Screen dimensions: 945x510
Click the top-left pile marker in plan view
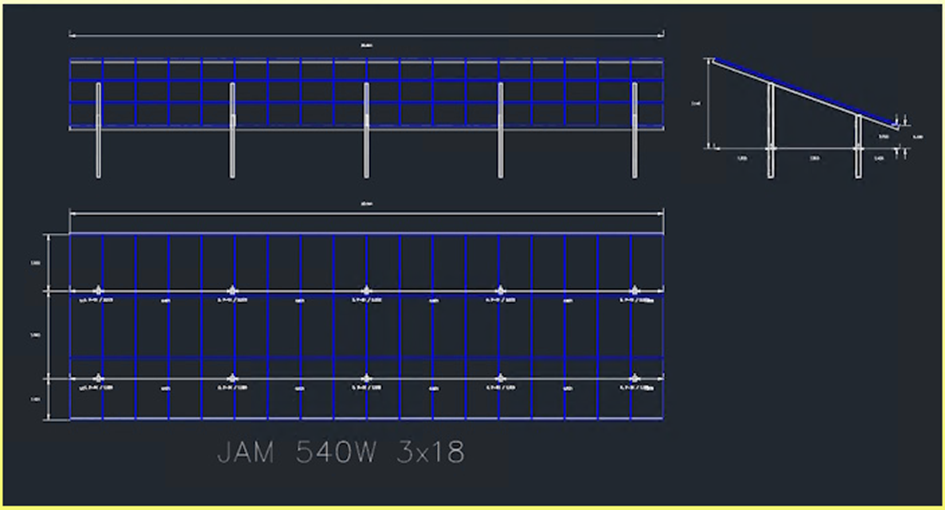(x=98, y=291)
